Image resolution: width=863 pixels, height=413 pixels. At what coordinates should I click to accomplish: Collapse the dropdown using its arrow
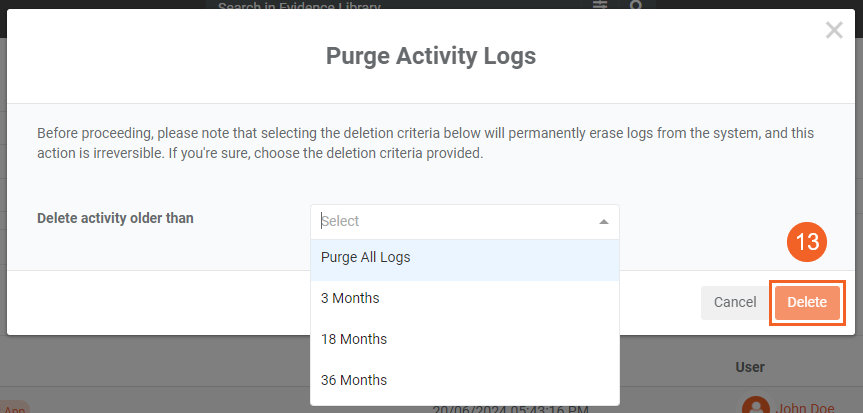[603, 222]
